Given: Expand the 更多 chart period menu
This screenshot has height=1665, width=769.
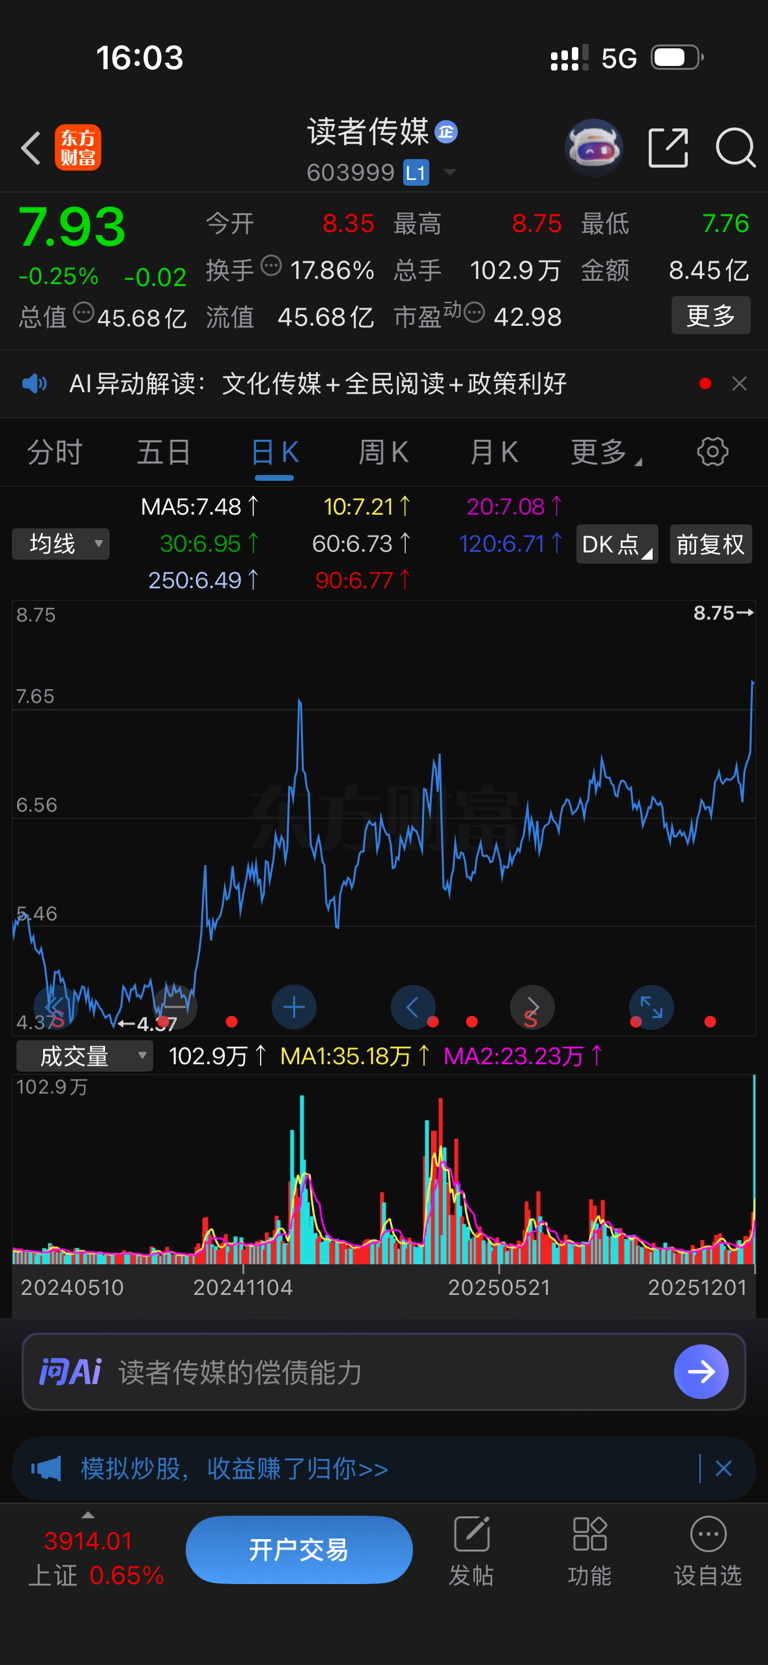Looking at the screenshot, I should pyautogui.click(x=606, y=453).
